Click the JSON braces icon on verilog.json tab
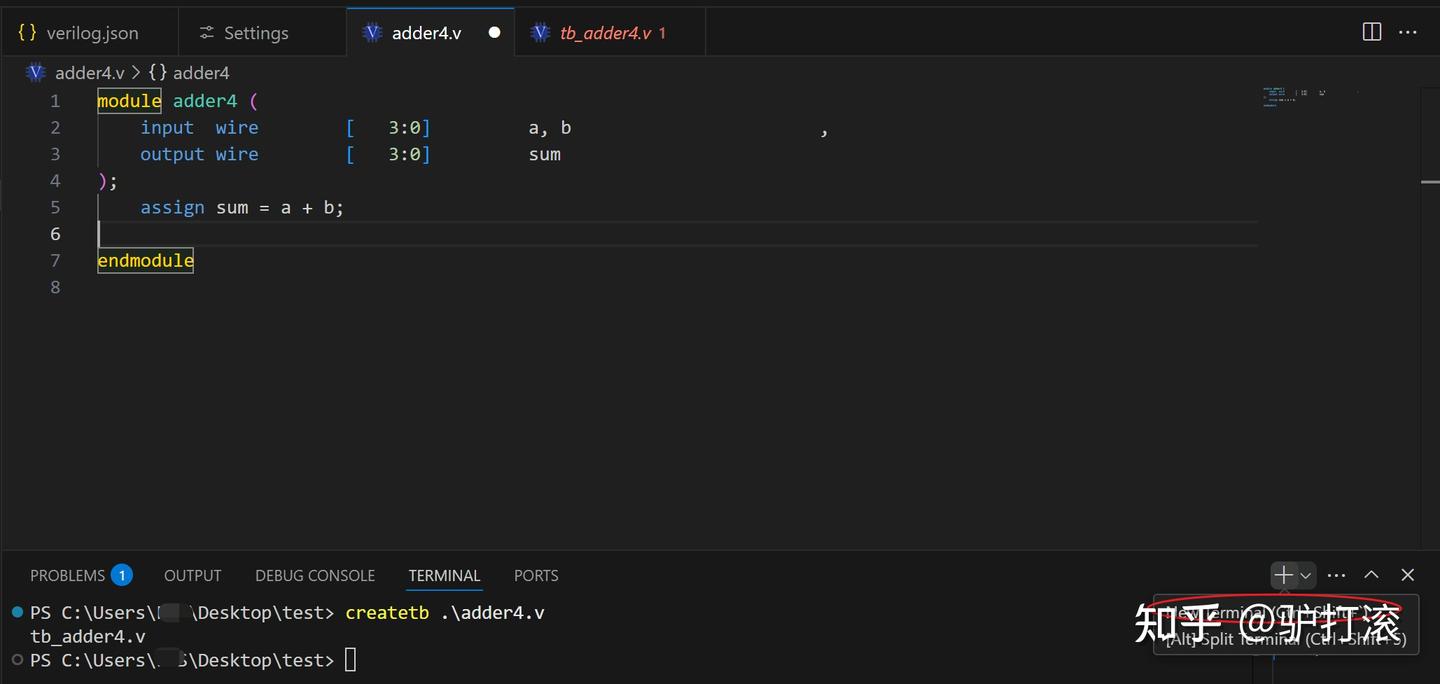 (25, 31)
